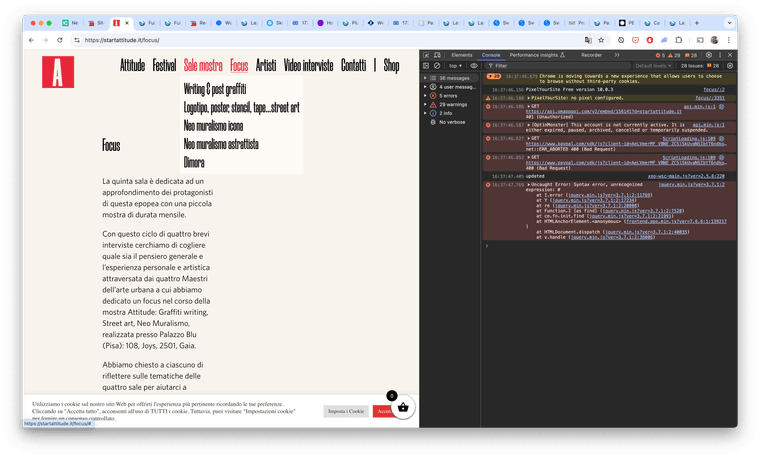This screenshot has width=760, height=457.
Task: Open the focus/:3351 source link
Action: [710, 98]
